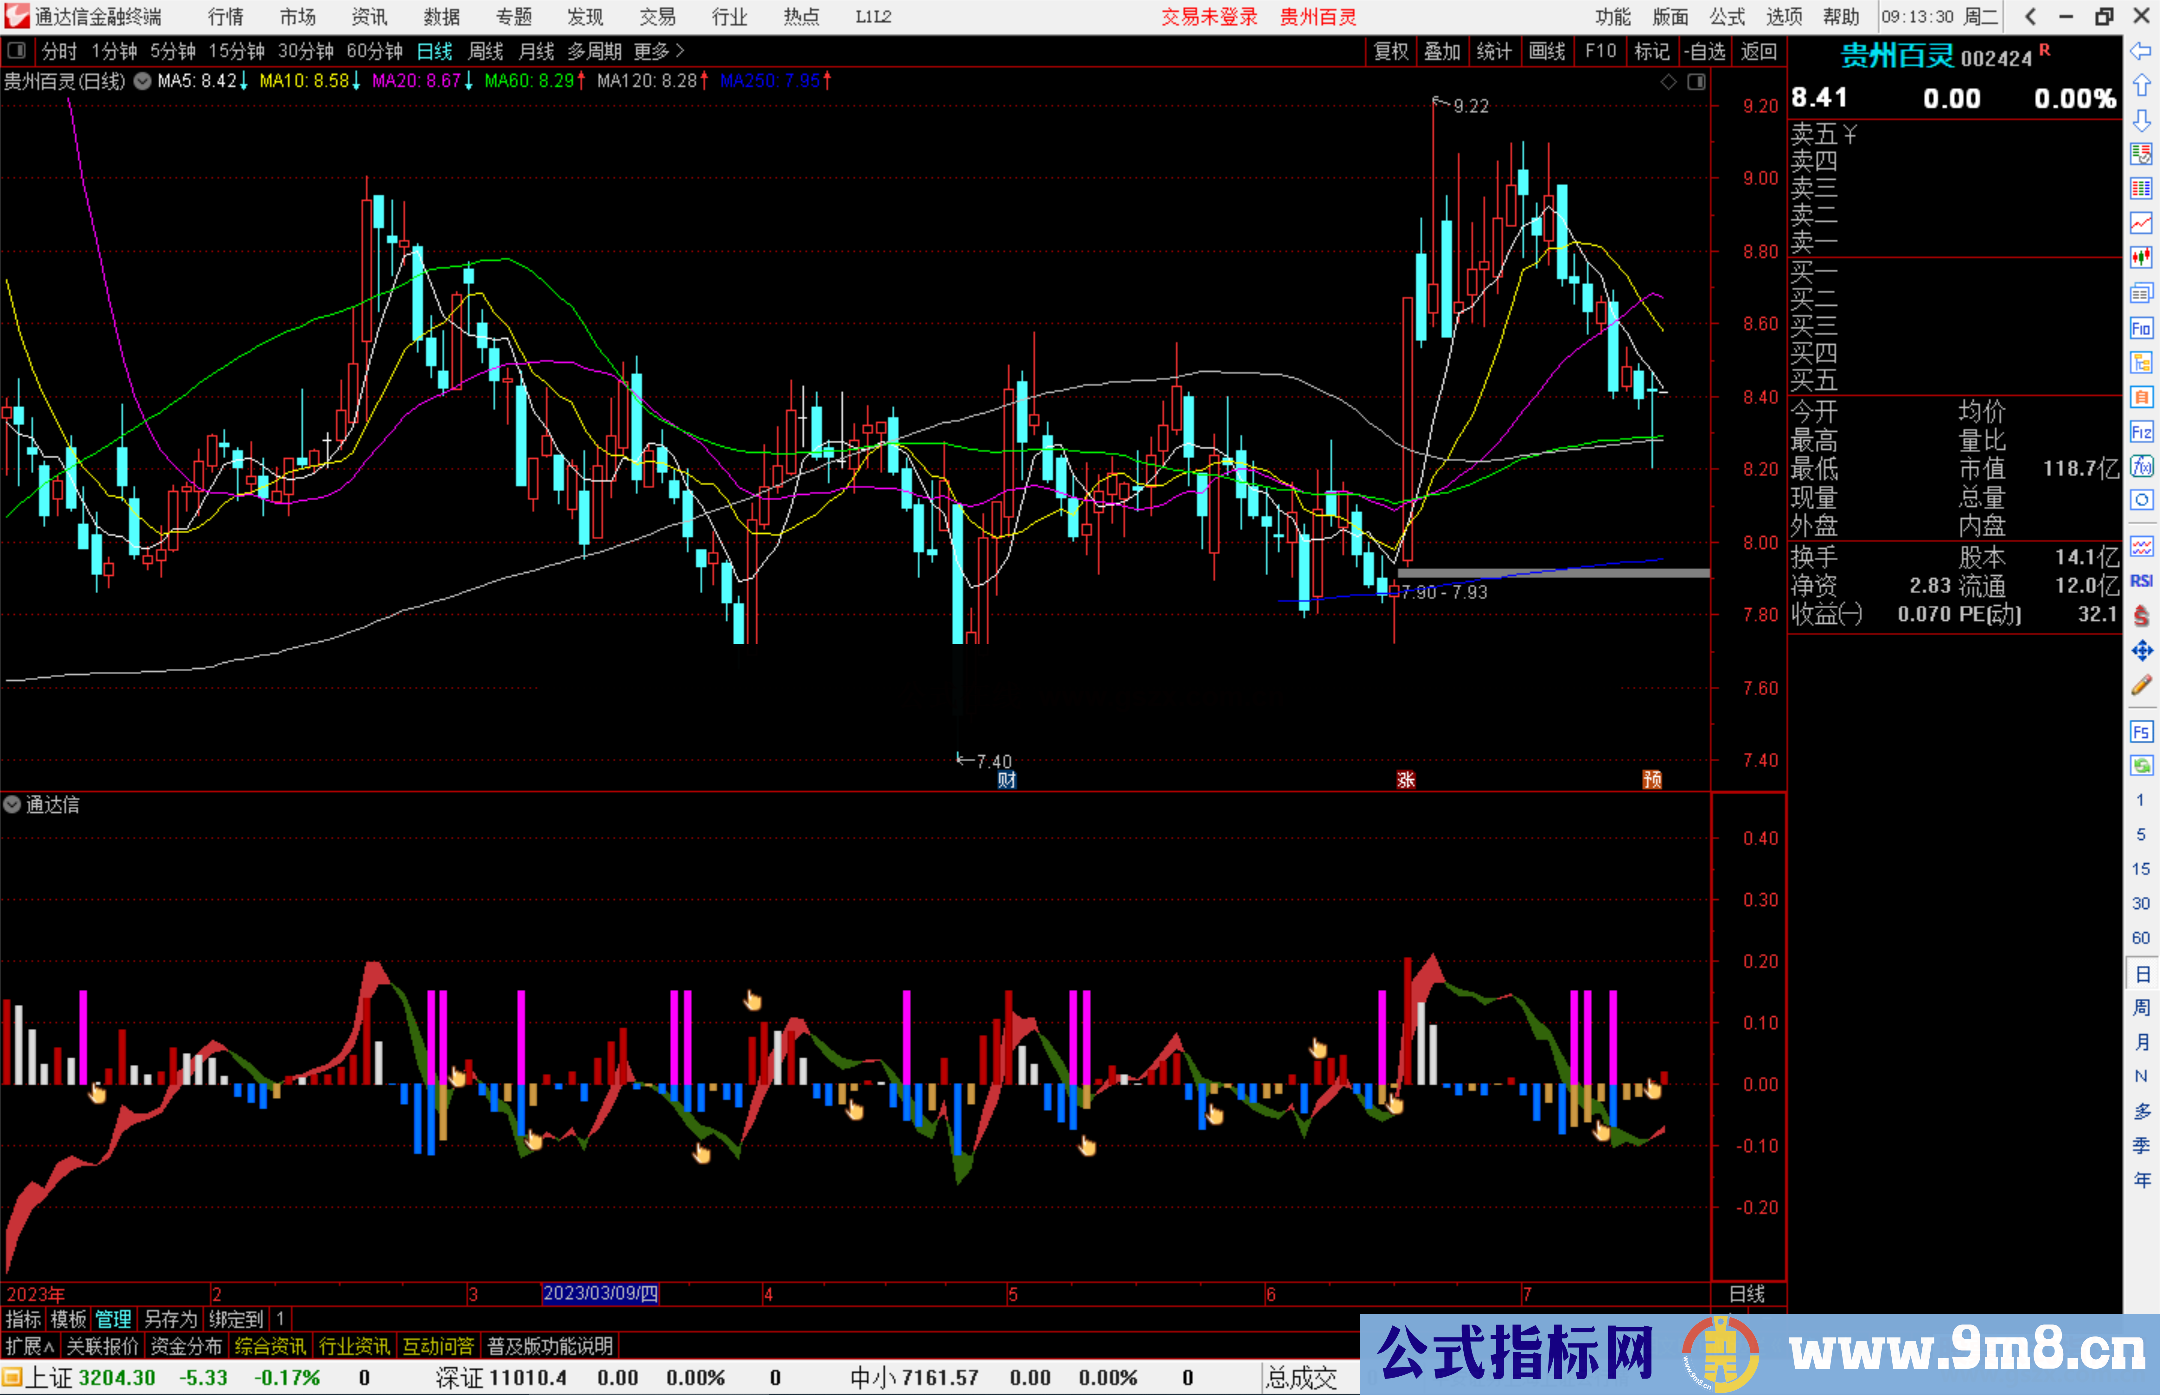Enable 叠加 overlay mode
2160x1395 pixels.
tap(1442, 51)
